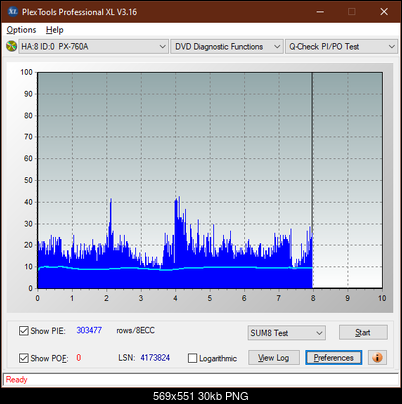
Task: Click the LSN value 4173824
Action: point(155,358)
